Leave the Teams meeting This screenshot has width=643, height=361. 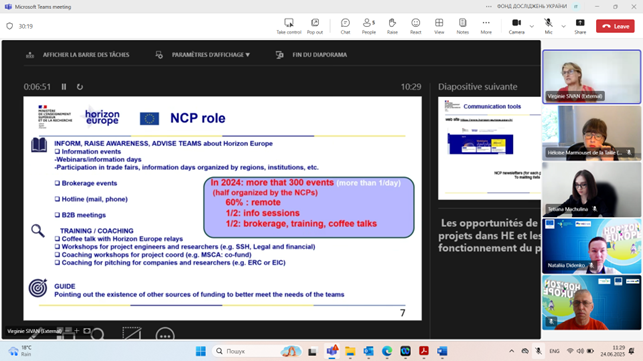click(x=615, y=26)
